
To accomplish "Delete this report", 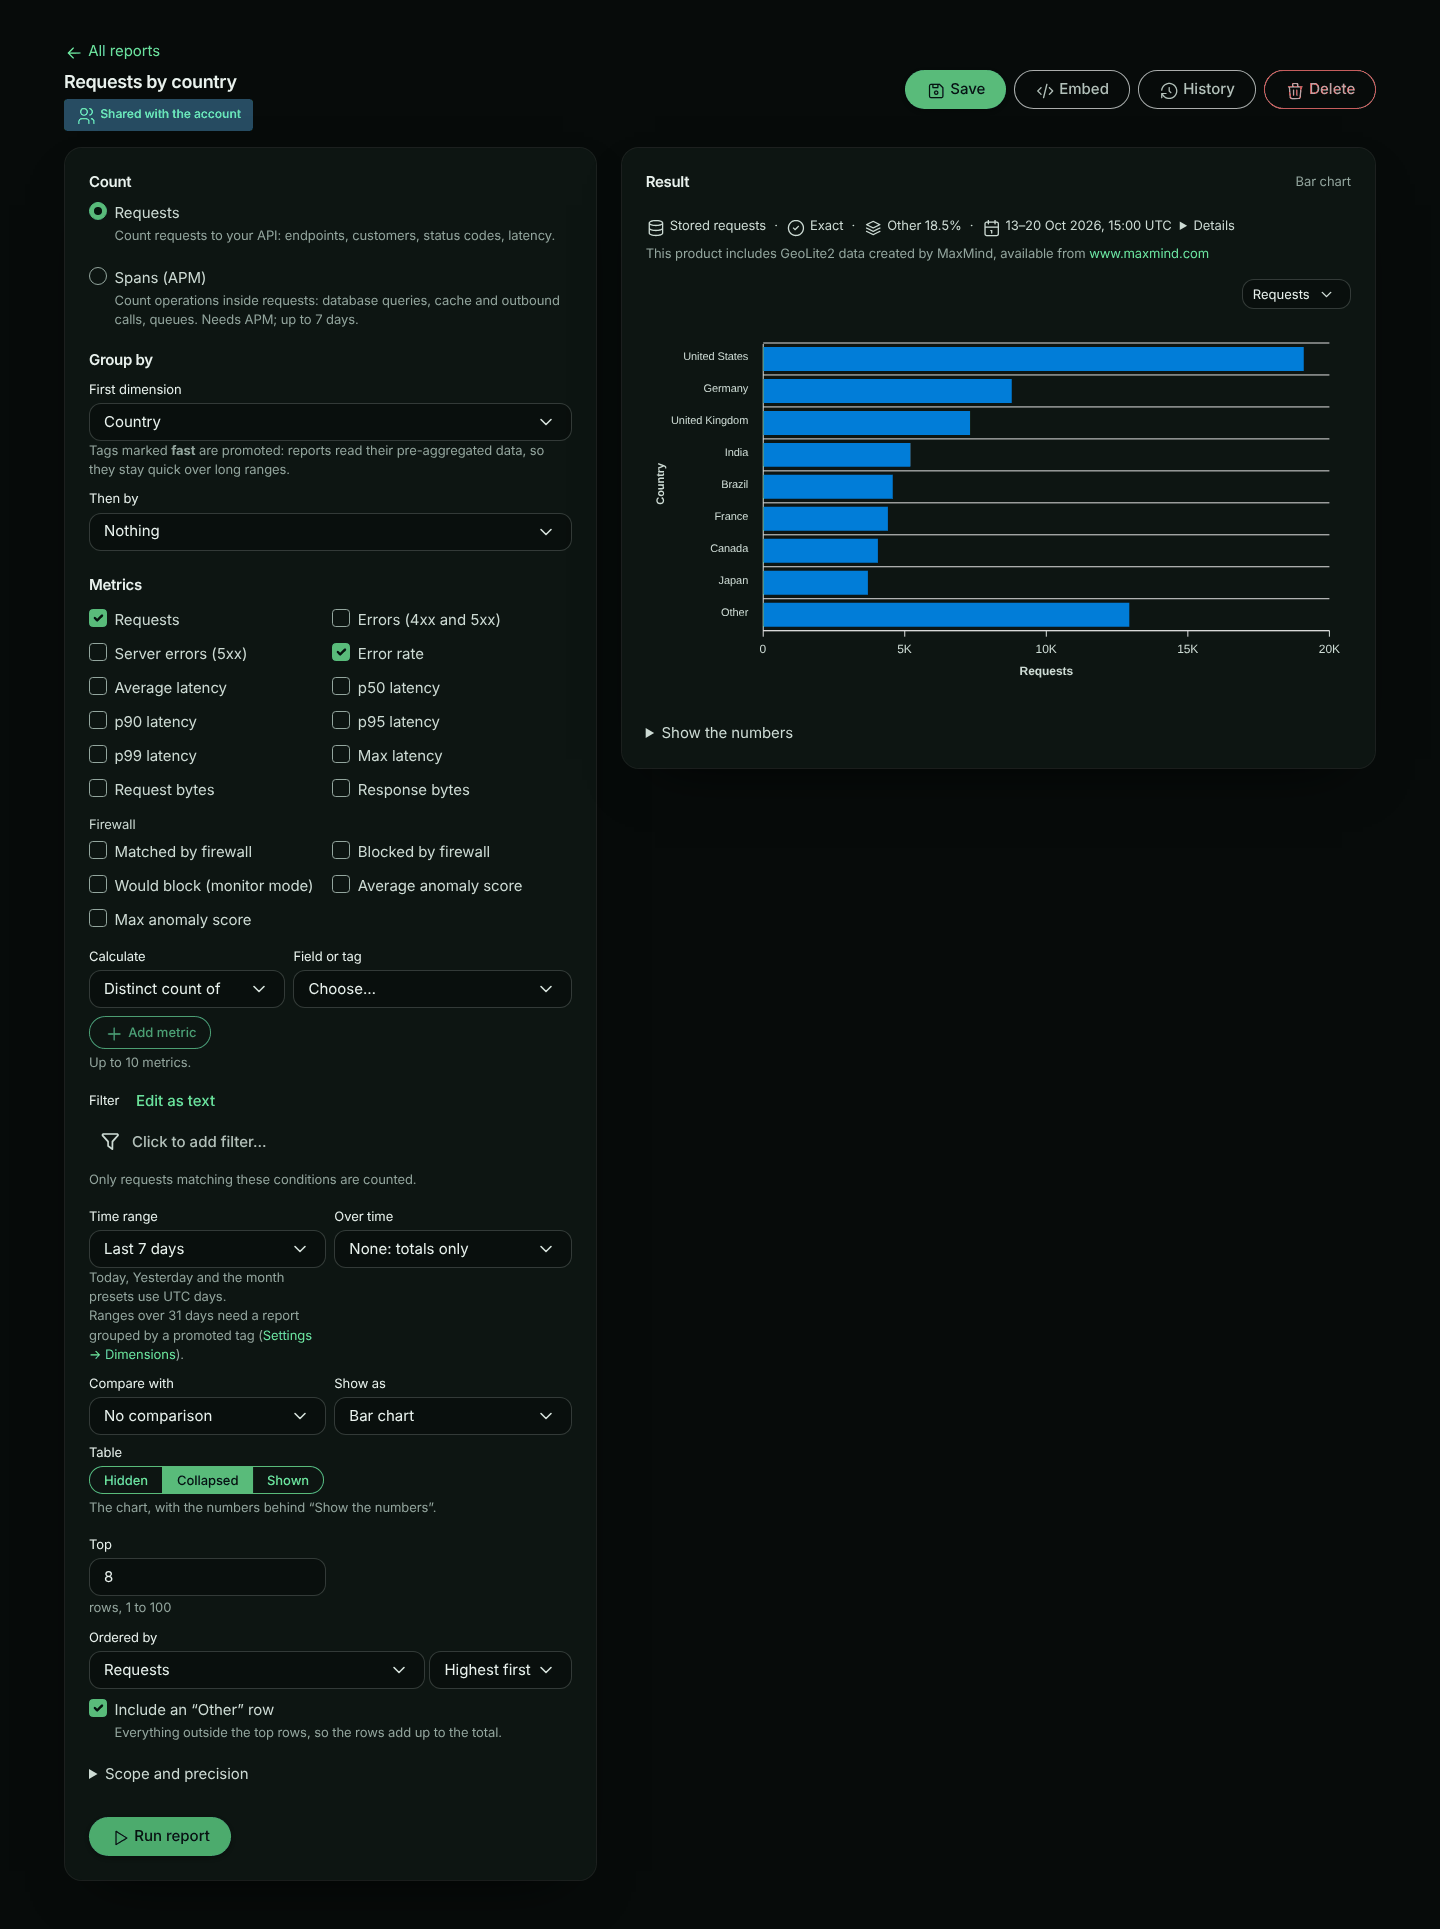I will pyautogui.click(x=1320, y=90).
